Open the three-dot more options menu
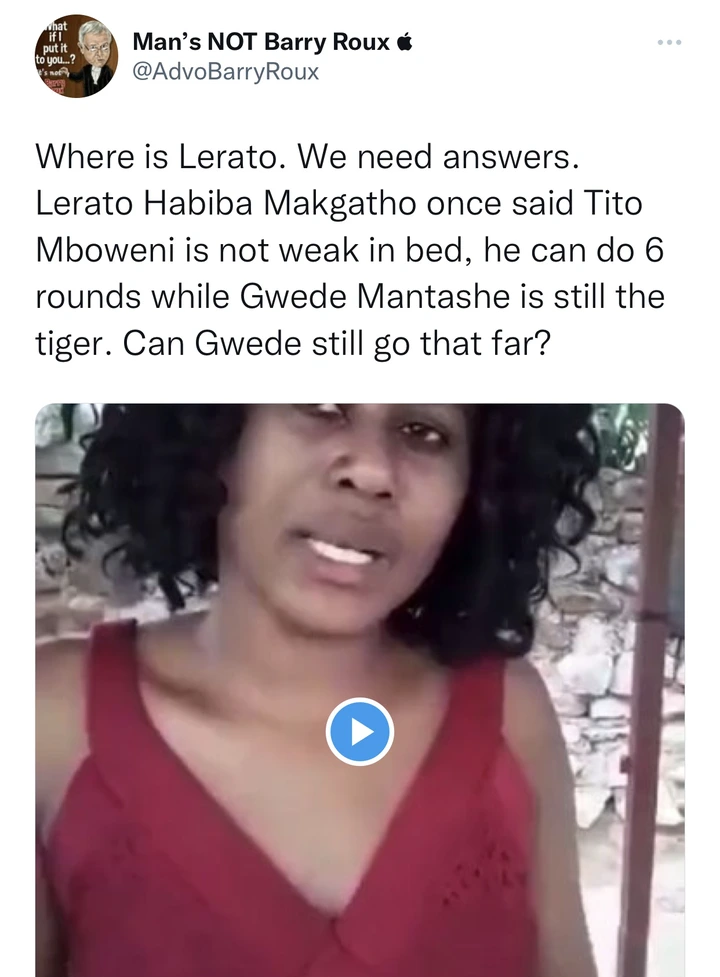Screen dimensions: 720x977 click(670, 42)
